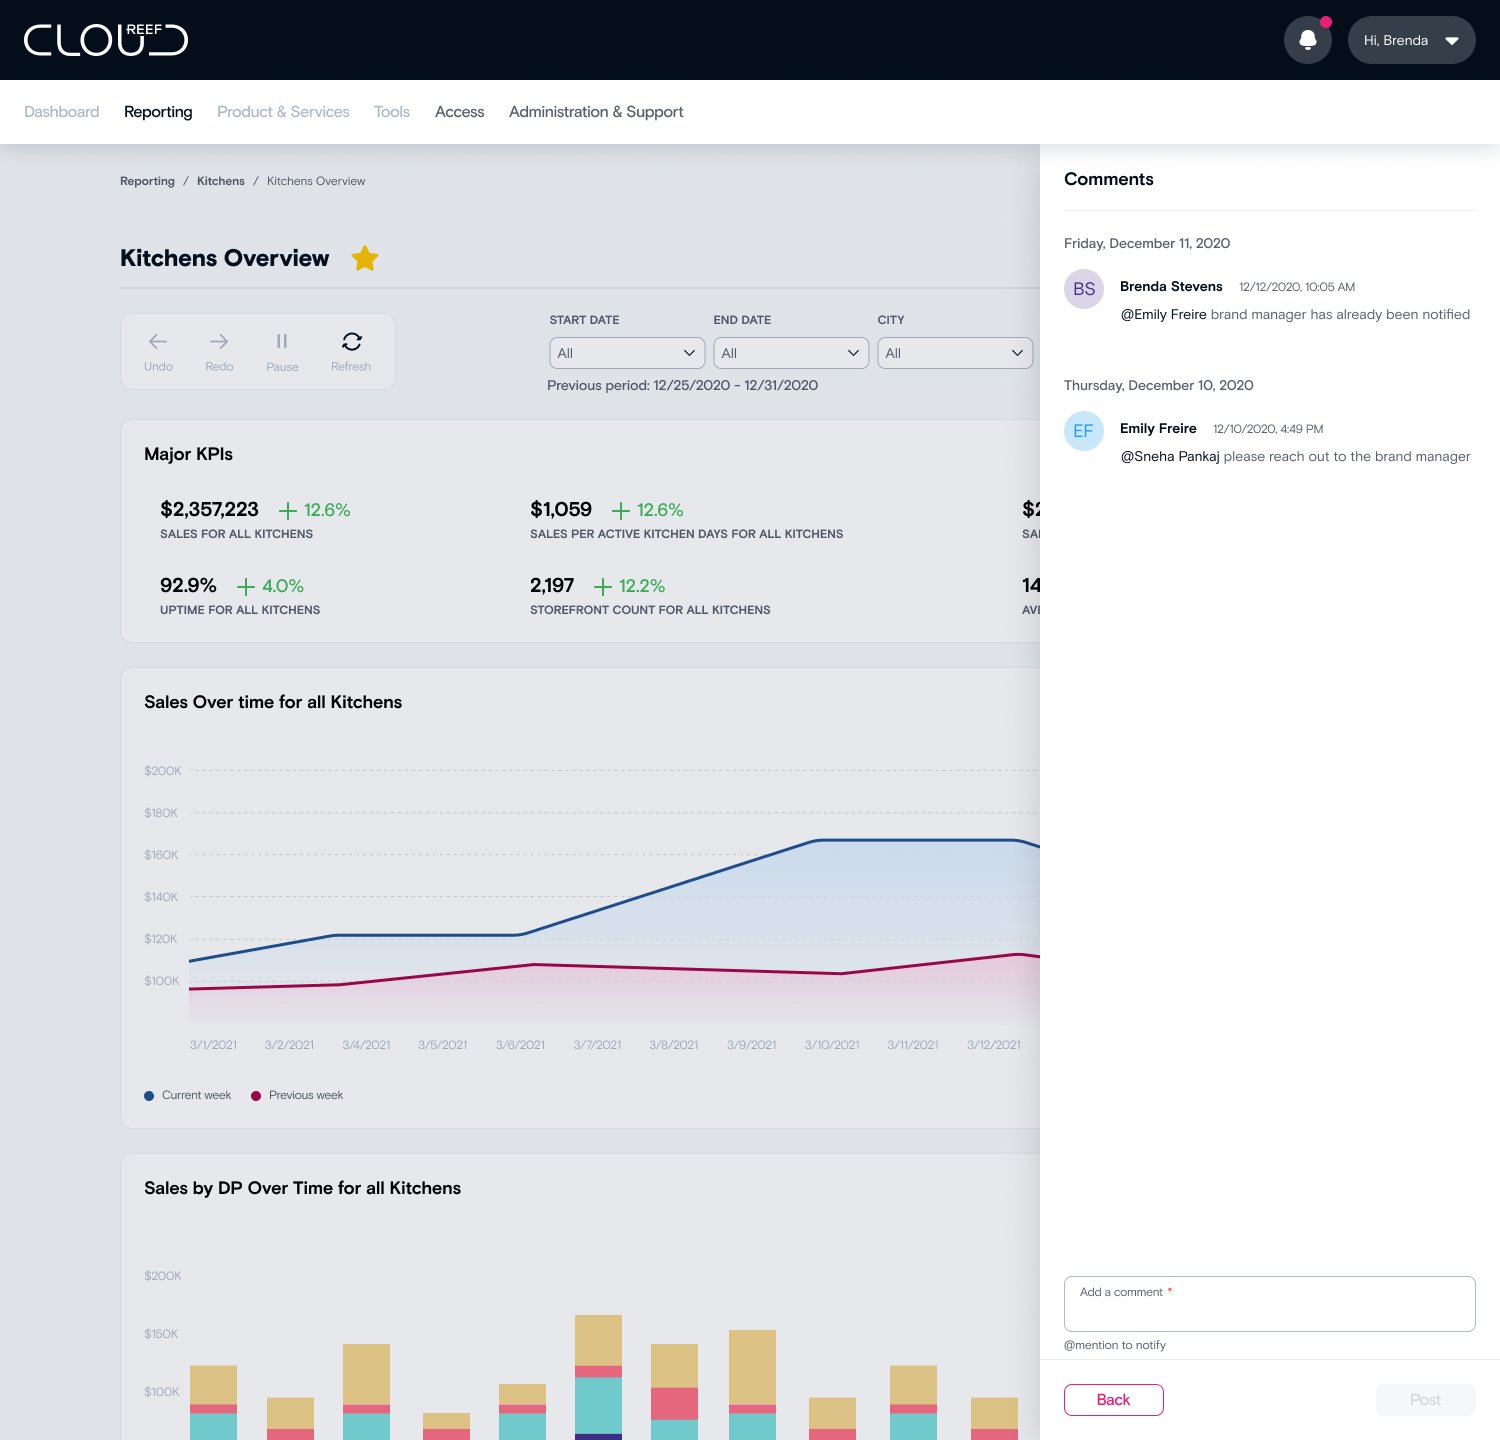Viewport: 1500px width, 1440px height.
Task: Toggle the favorite star for Kitchens Overview
Action: click(365, 259)
